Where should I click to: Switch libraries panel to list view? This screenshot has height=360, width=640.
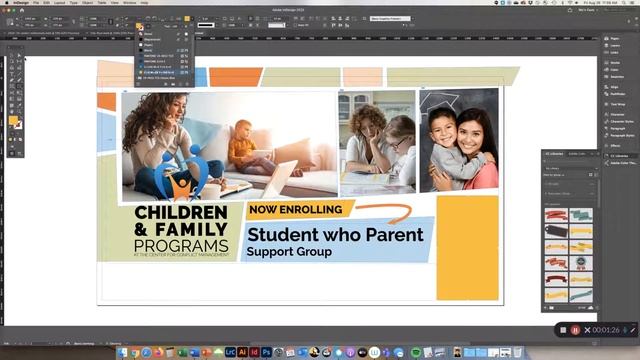click(x=596, y=175)
